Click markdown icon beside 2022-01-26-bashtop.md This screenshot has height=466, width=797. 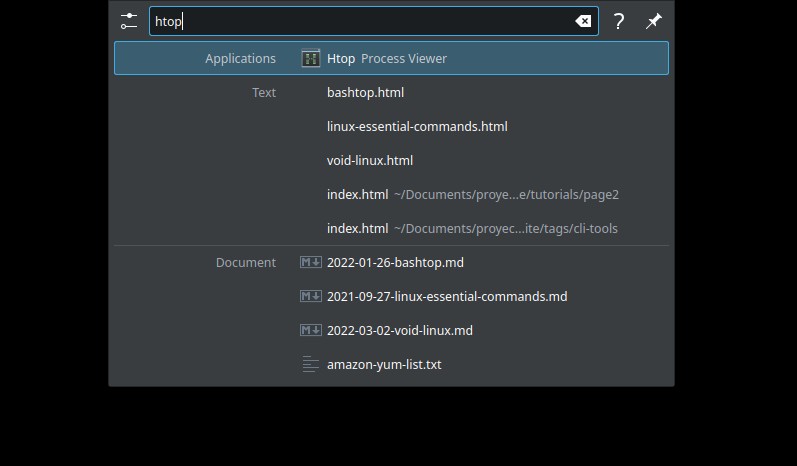(x=311, y=262)
